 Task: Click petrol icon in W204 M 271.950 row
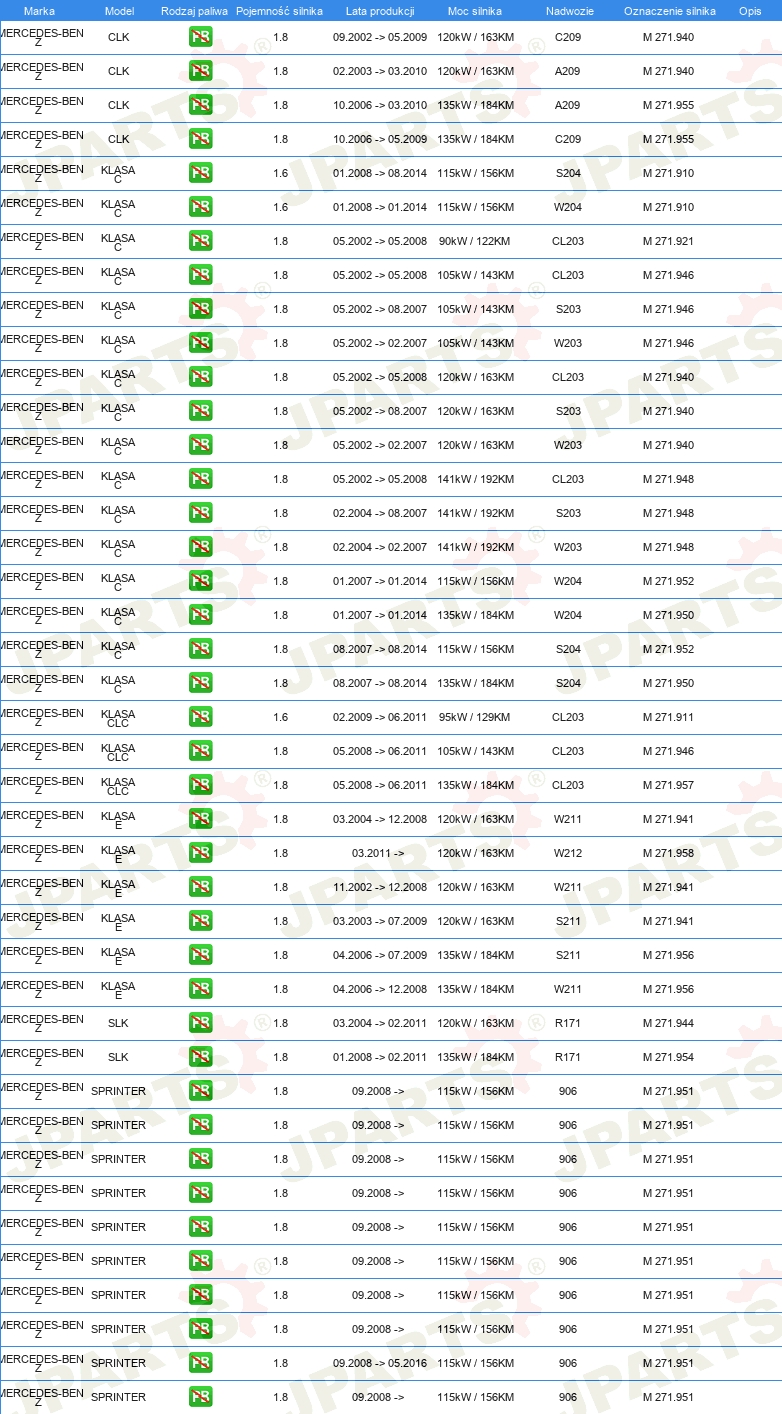point(201,616)
